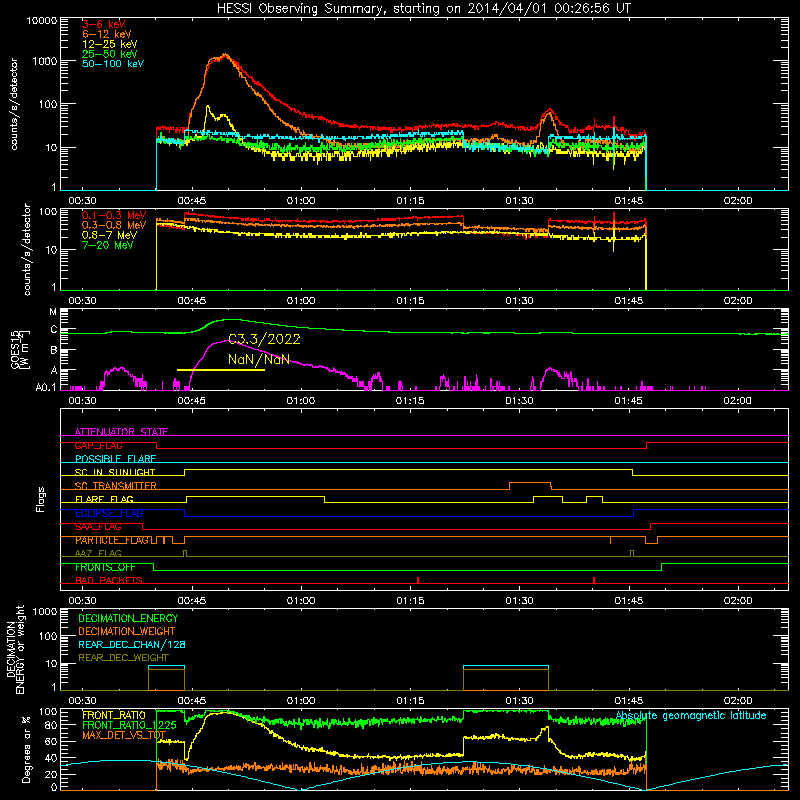Click the SC_IN_SUNLIGHT flag label
This screenshot has width=800, height=800.
(x=115, y=472)
